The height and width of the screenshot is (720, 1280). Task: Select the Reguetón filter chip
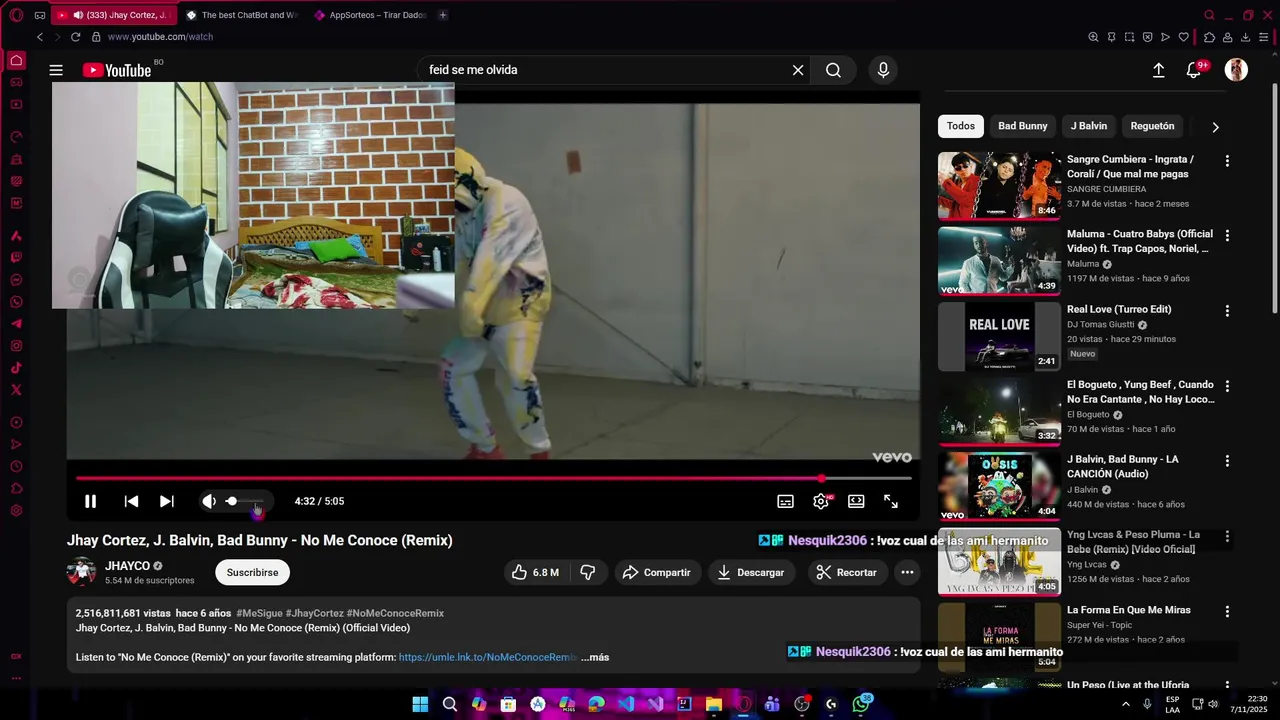point(1152,126)
